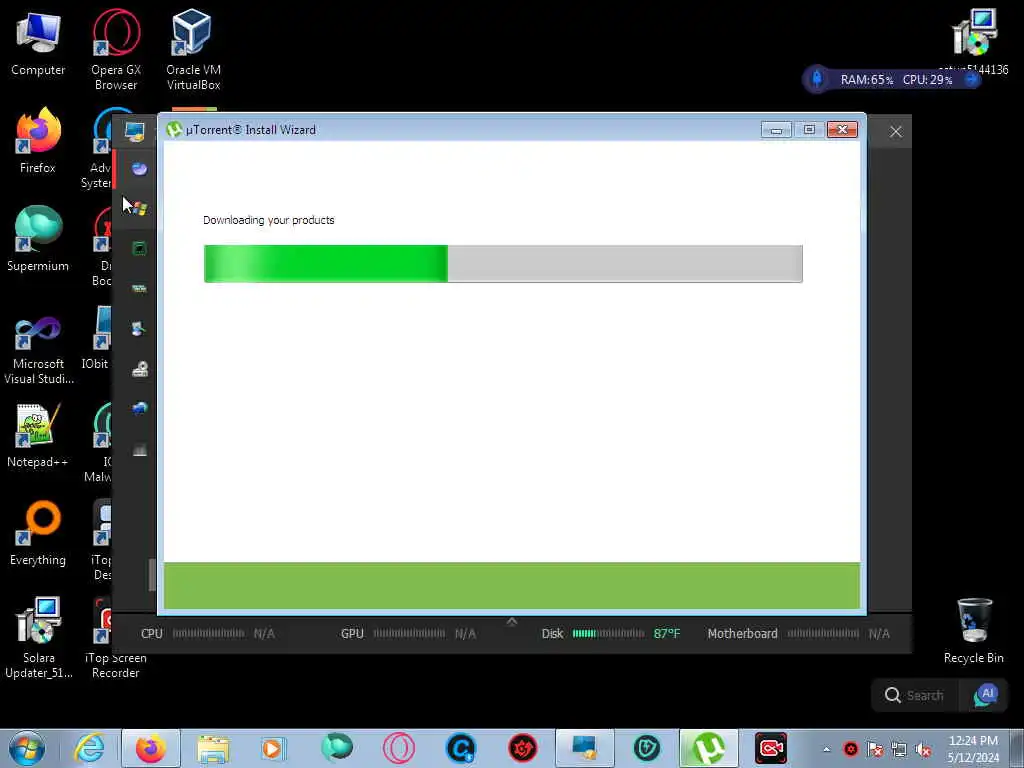The height and width of the screenshot is (768, 1024).
Task: Open the network tray icon
Action: [x=899, y=749]
